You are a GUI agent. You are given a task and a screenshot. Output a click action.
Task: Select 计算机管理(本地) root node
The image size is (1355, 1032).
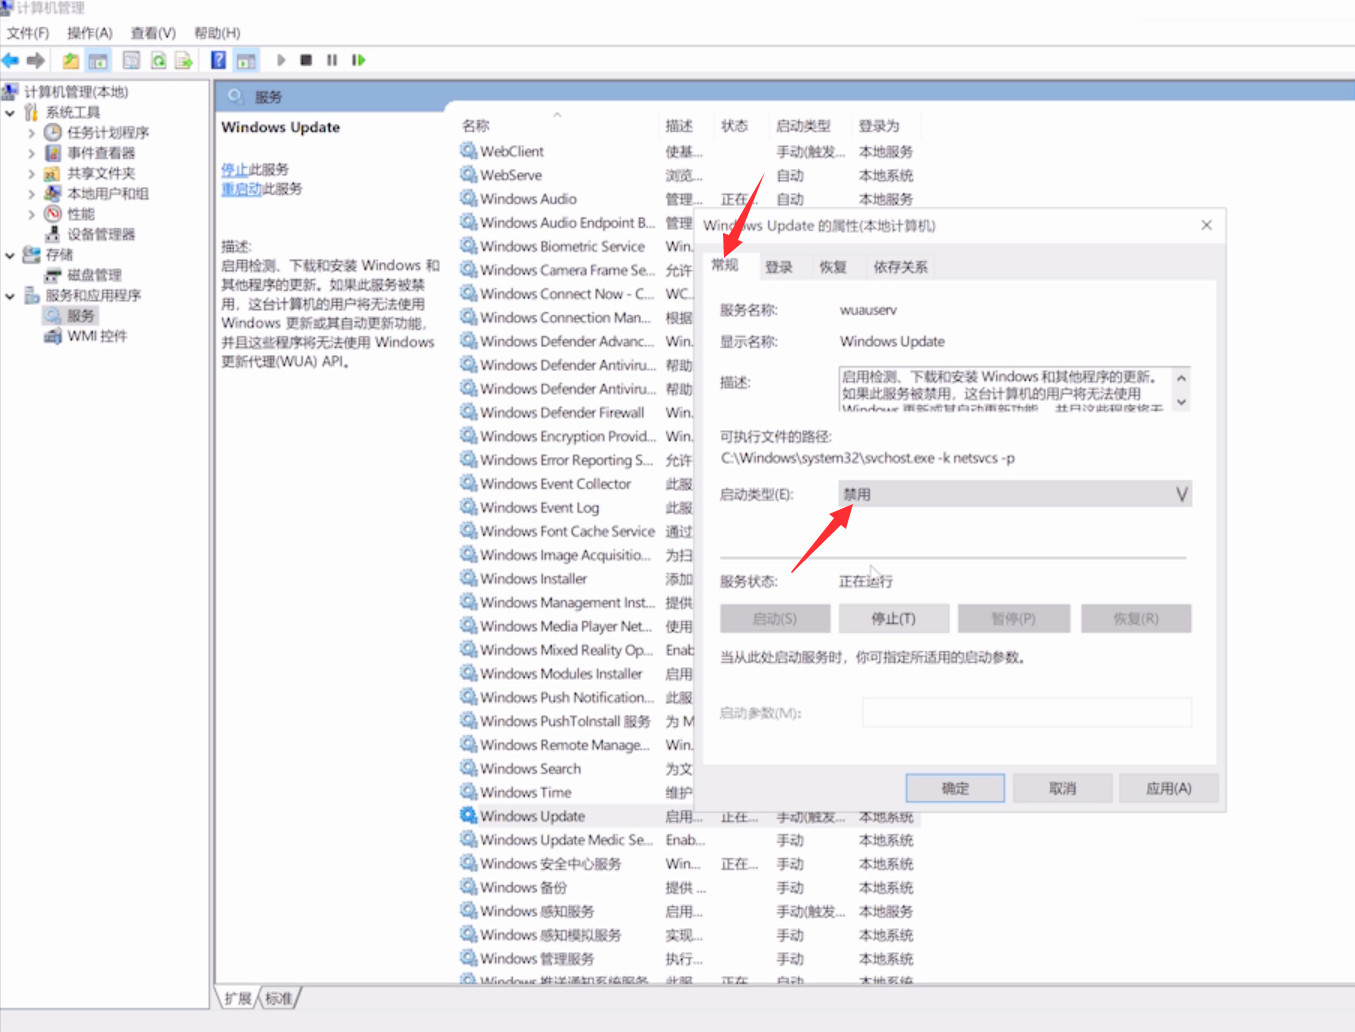[76, 92]
